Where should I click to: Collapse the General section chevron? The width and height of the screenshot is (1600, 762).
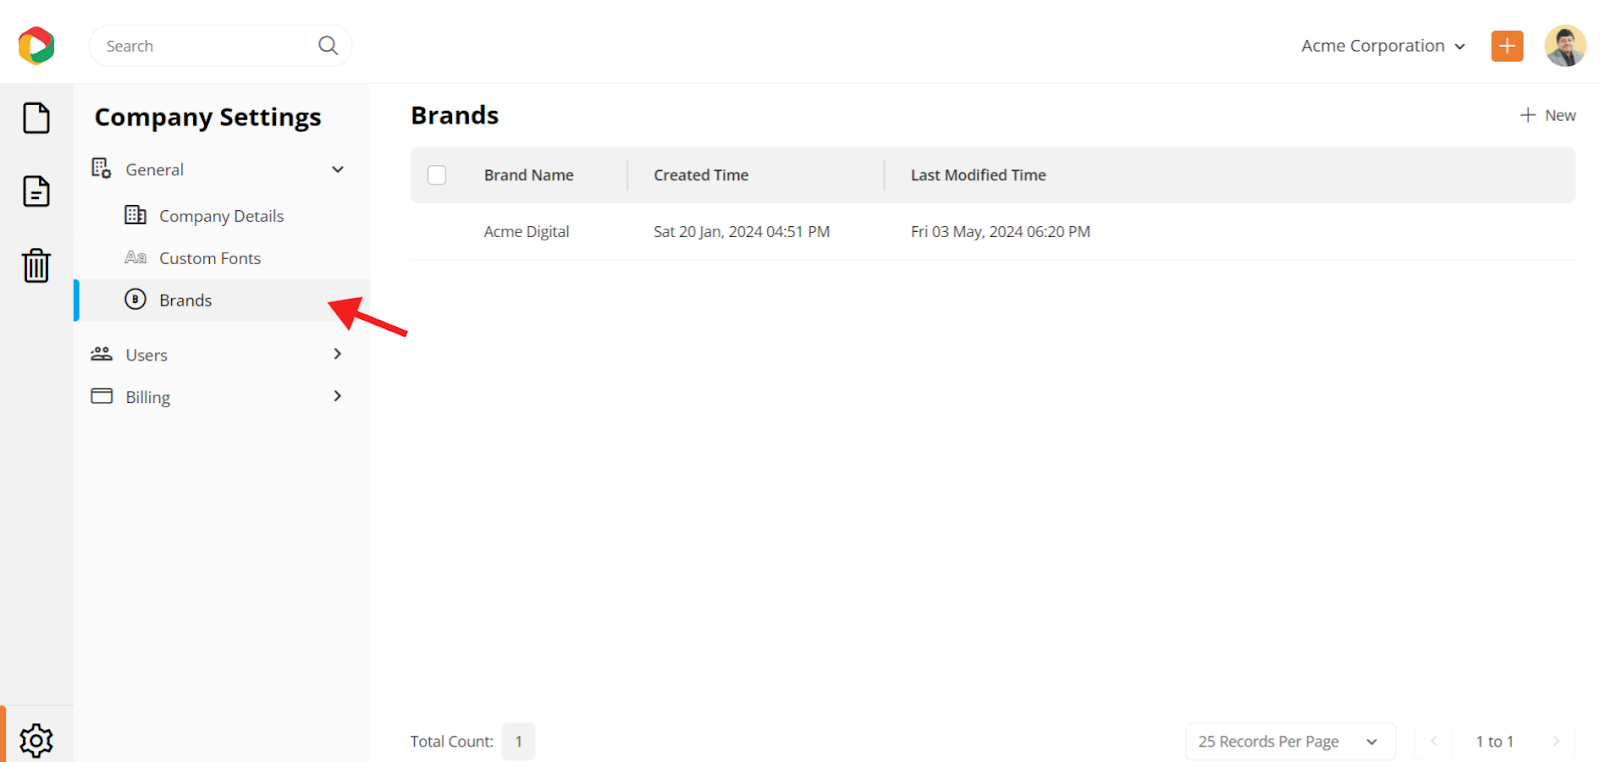click(x=338, y=169)
